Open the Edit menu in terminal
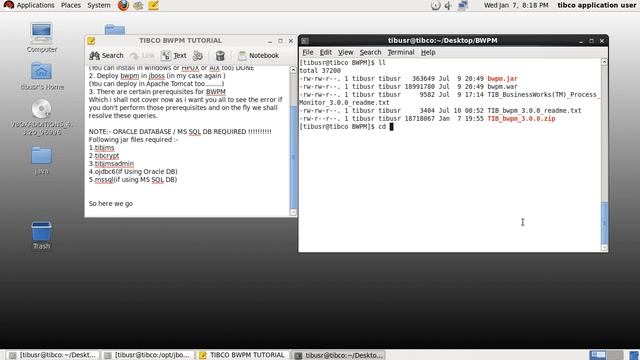The width and height of the screenshot is (640, 360). [x=325, y=52]
